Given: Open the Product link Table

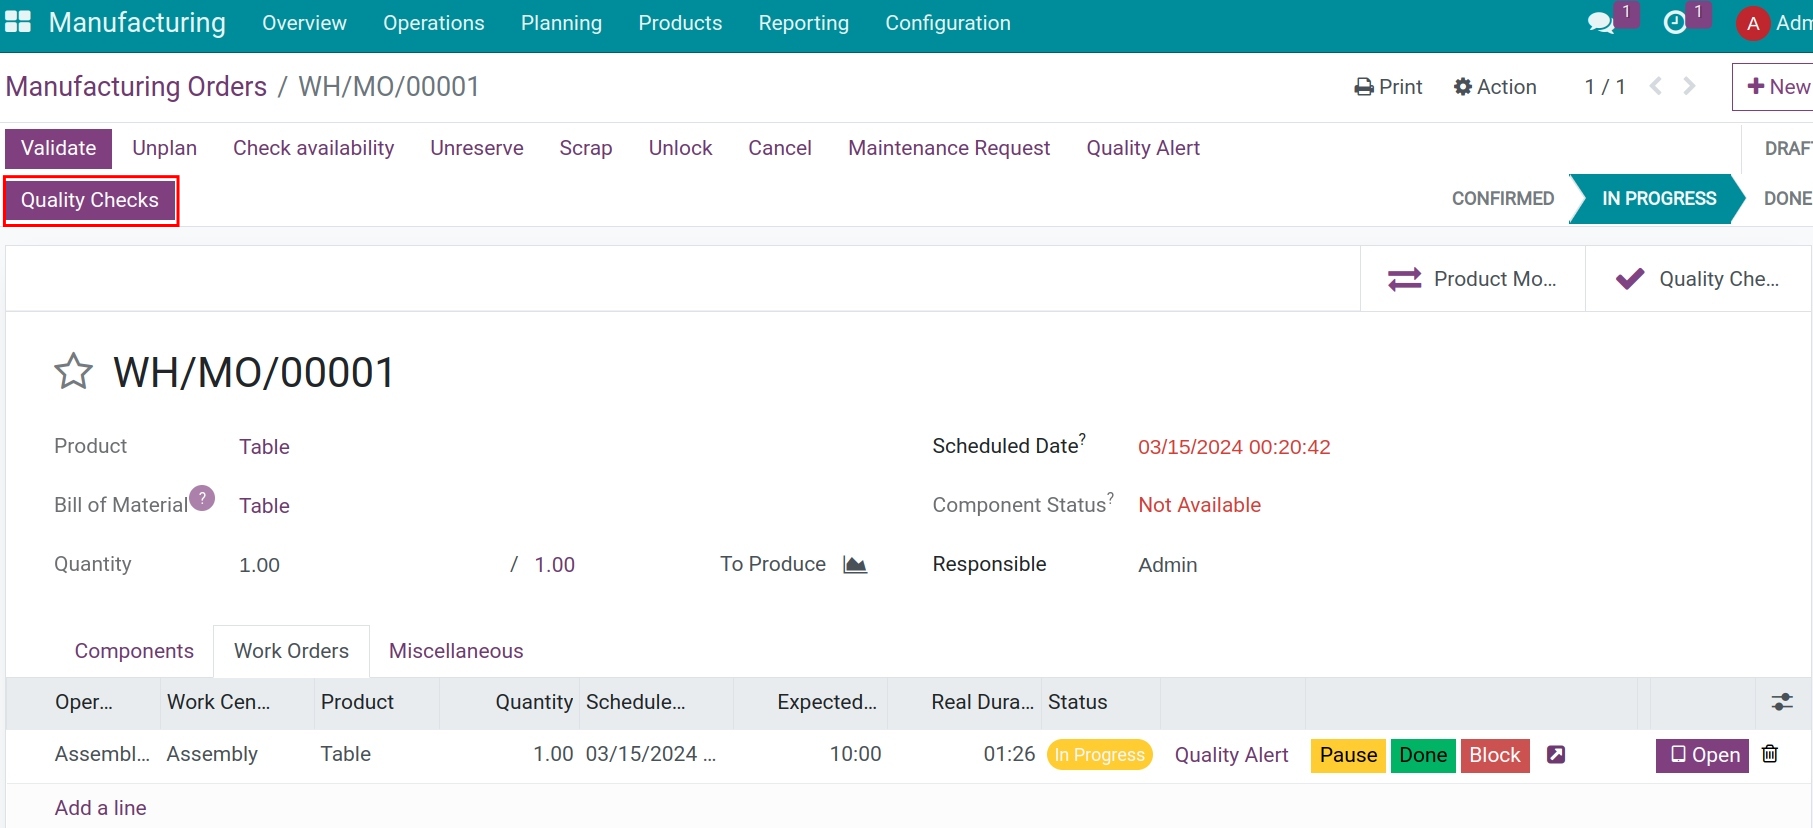Looking at the screenshot, I should pyautogui.click(x=264, y=447).
